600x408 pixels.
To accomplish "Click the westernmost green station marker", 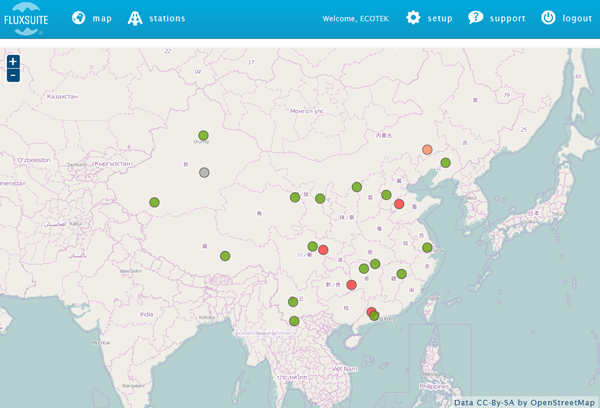I will pos(154,202).
